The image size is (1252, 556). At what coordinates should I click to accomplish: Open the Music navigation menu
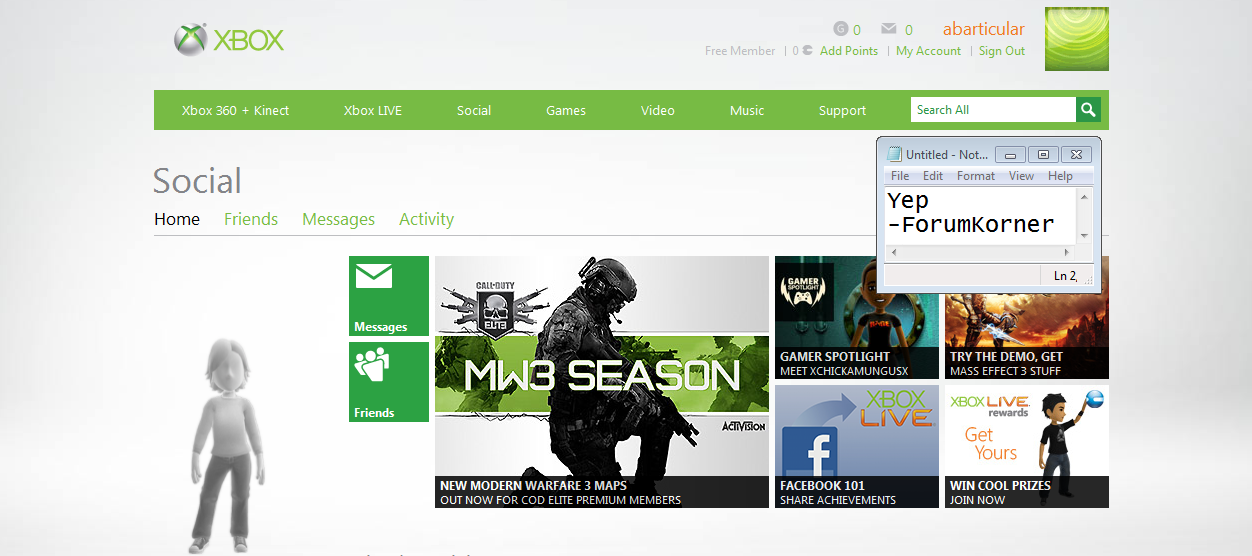click(747, 110)
